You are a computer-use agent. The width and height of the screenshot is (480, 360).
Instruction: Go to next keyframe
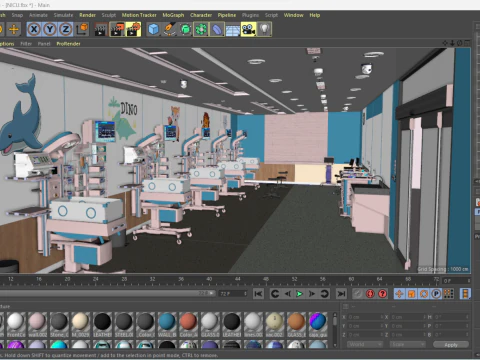tap(324, 294)
